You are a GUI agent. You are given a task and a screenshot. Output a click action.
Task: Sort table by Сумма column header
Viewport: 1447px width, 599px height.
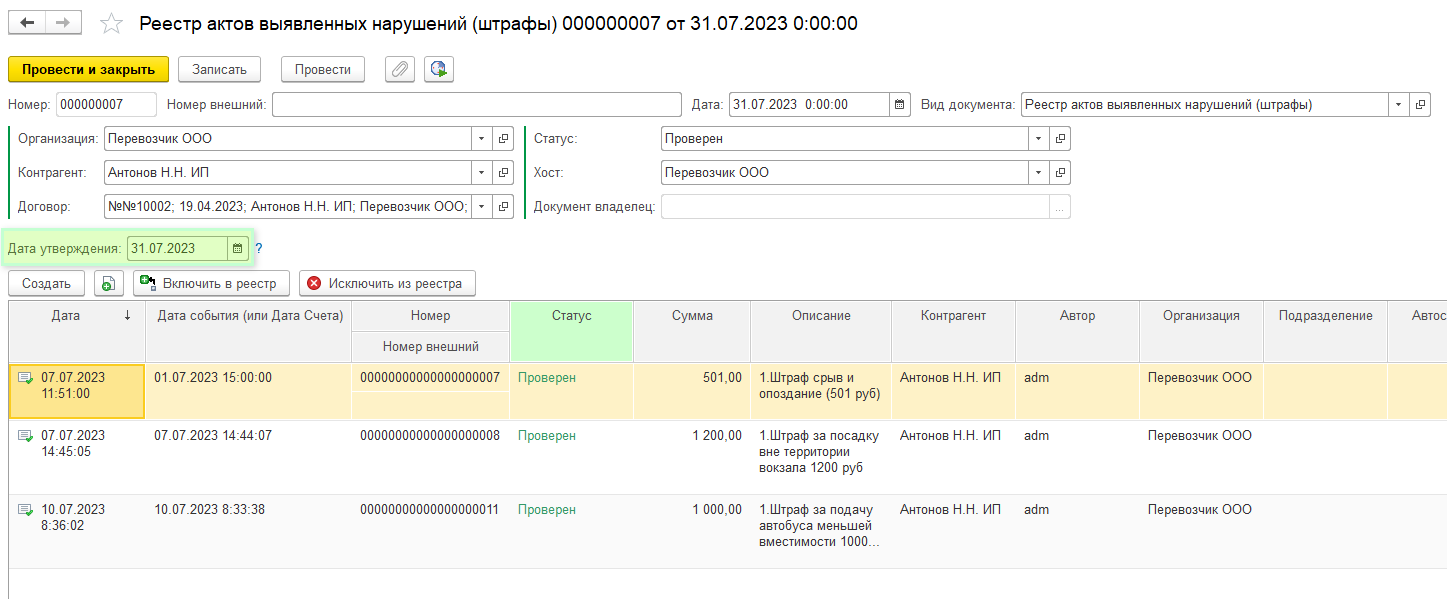tap(691, 316)
